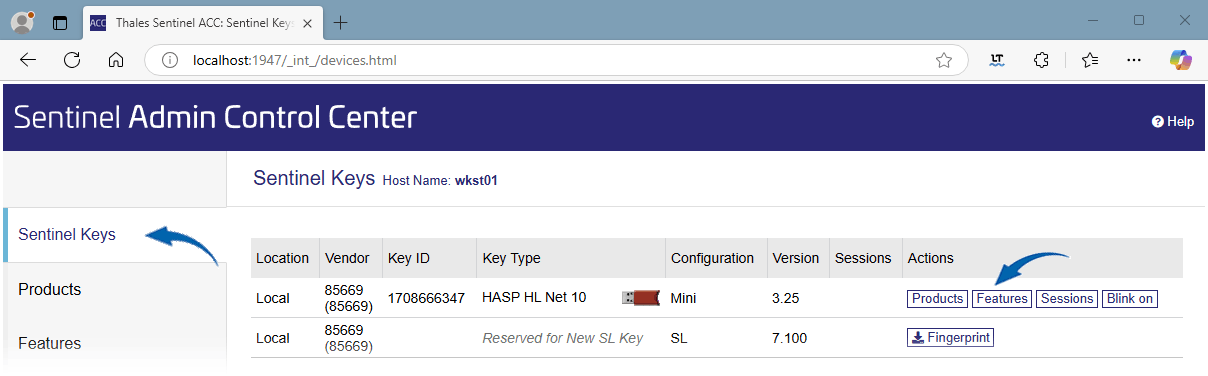Open the browser profile avatar
Viewport: 1208px width, 376px height.
22,21
